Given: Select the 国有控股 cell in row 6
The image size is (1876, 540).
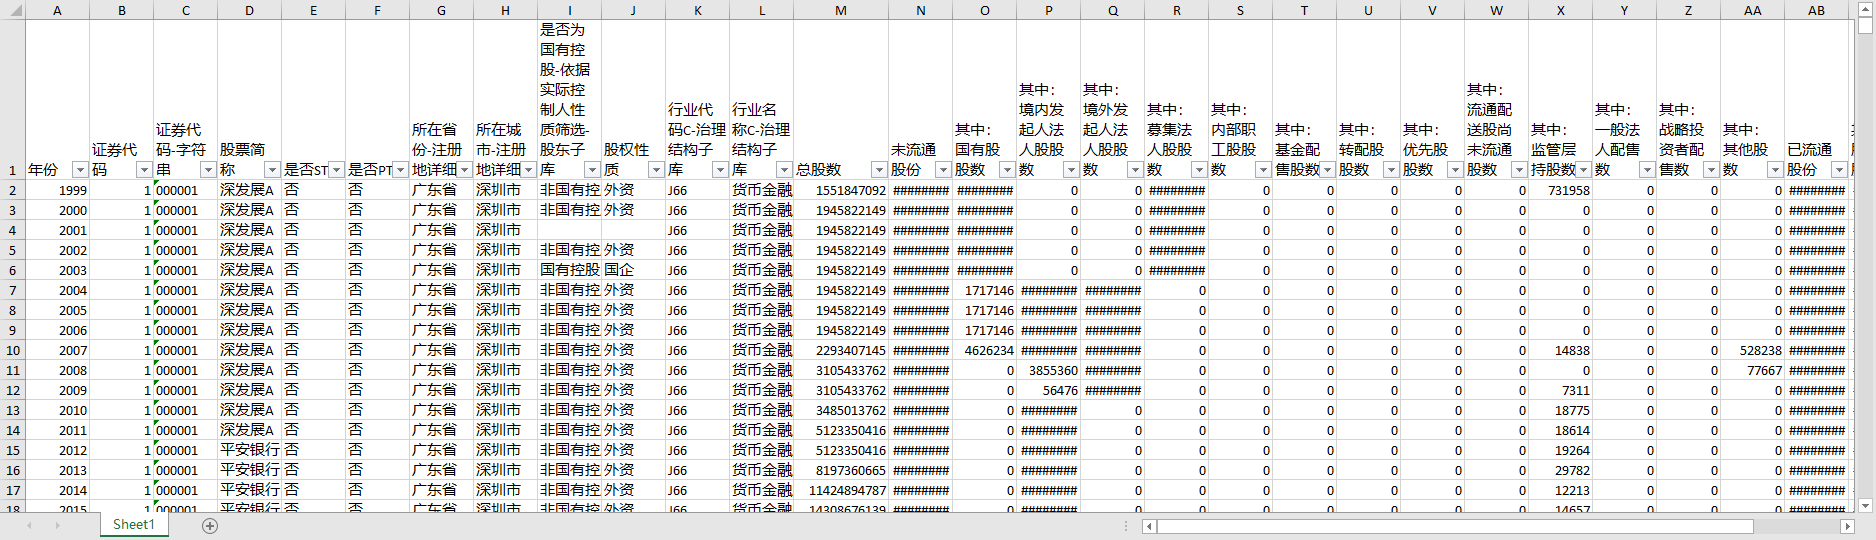Looking at the screenshot, I should [569, 270].
